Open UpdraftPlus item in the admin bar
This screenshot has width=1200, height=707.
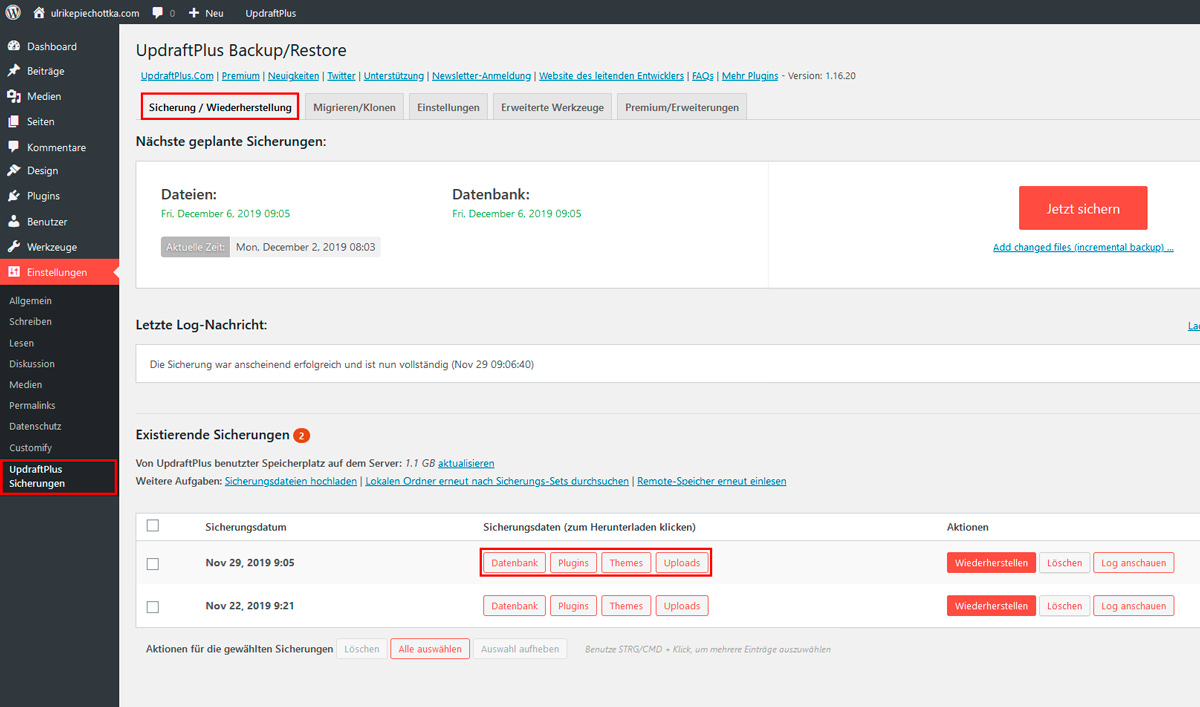(270, 13)
